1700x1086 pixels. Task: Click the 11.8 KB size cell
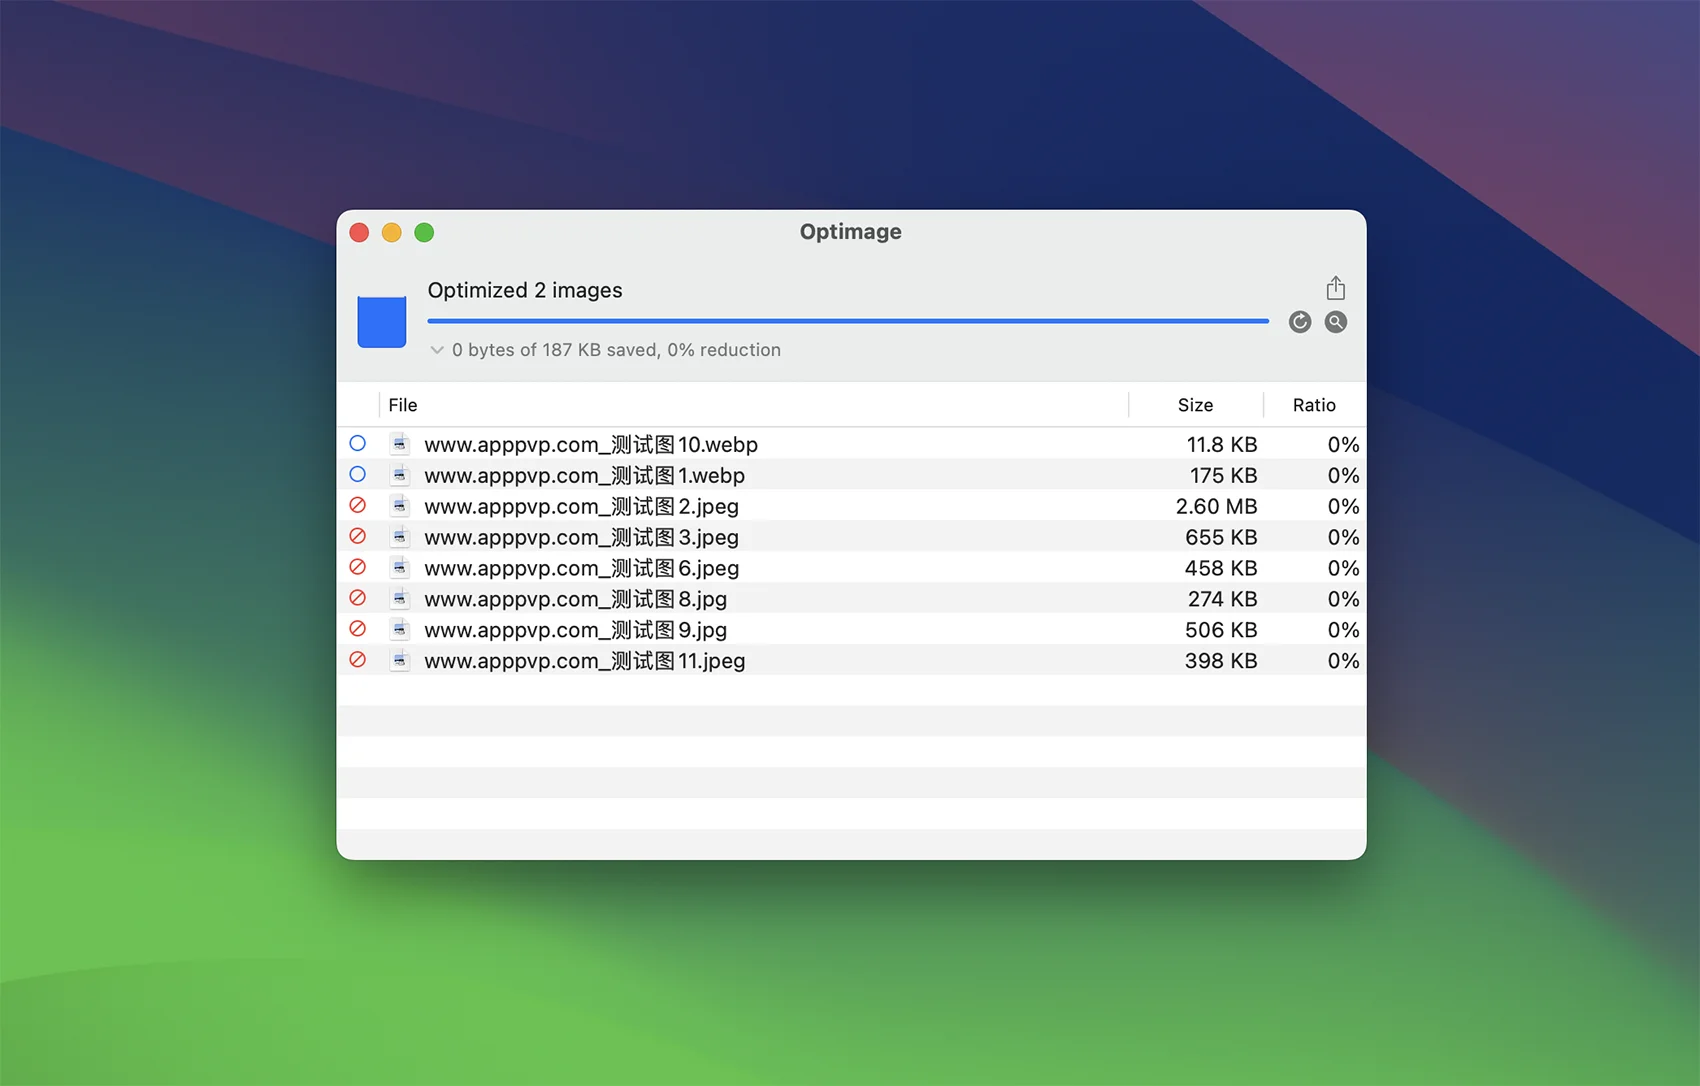(x=1221, y=444)
